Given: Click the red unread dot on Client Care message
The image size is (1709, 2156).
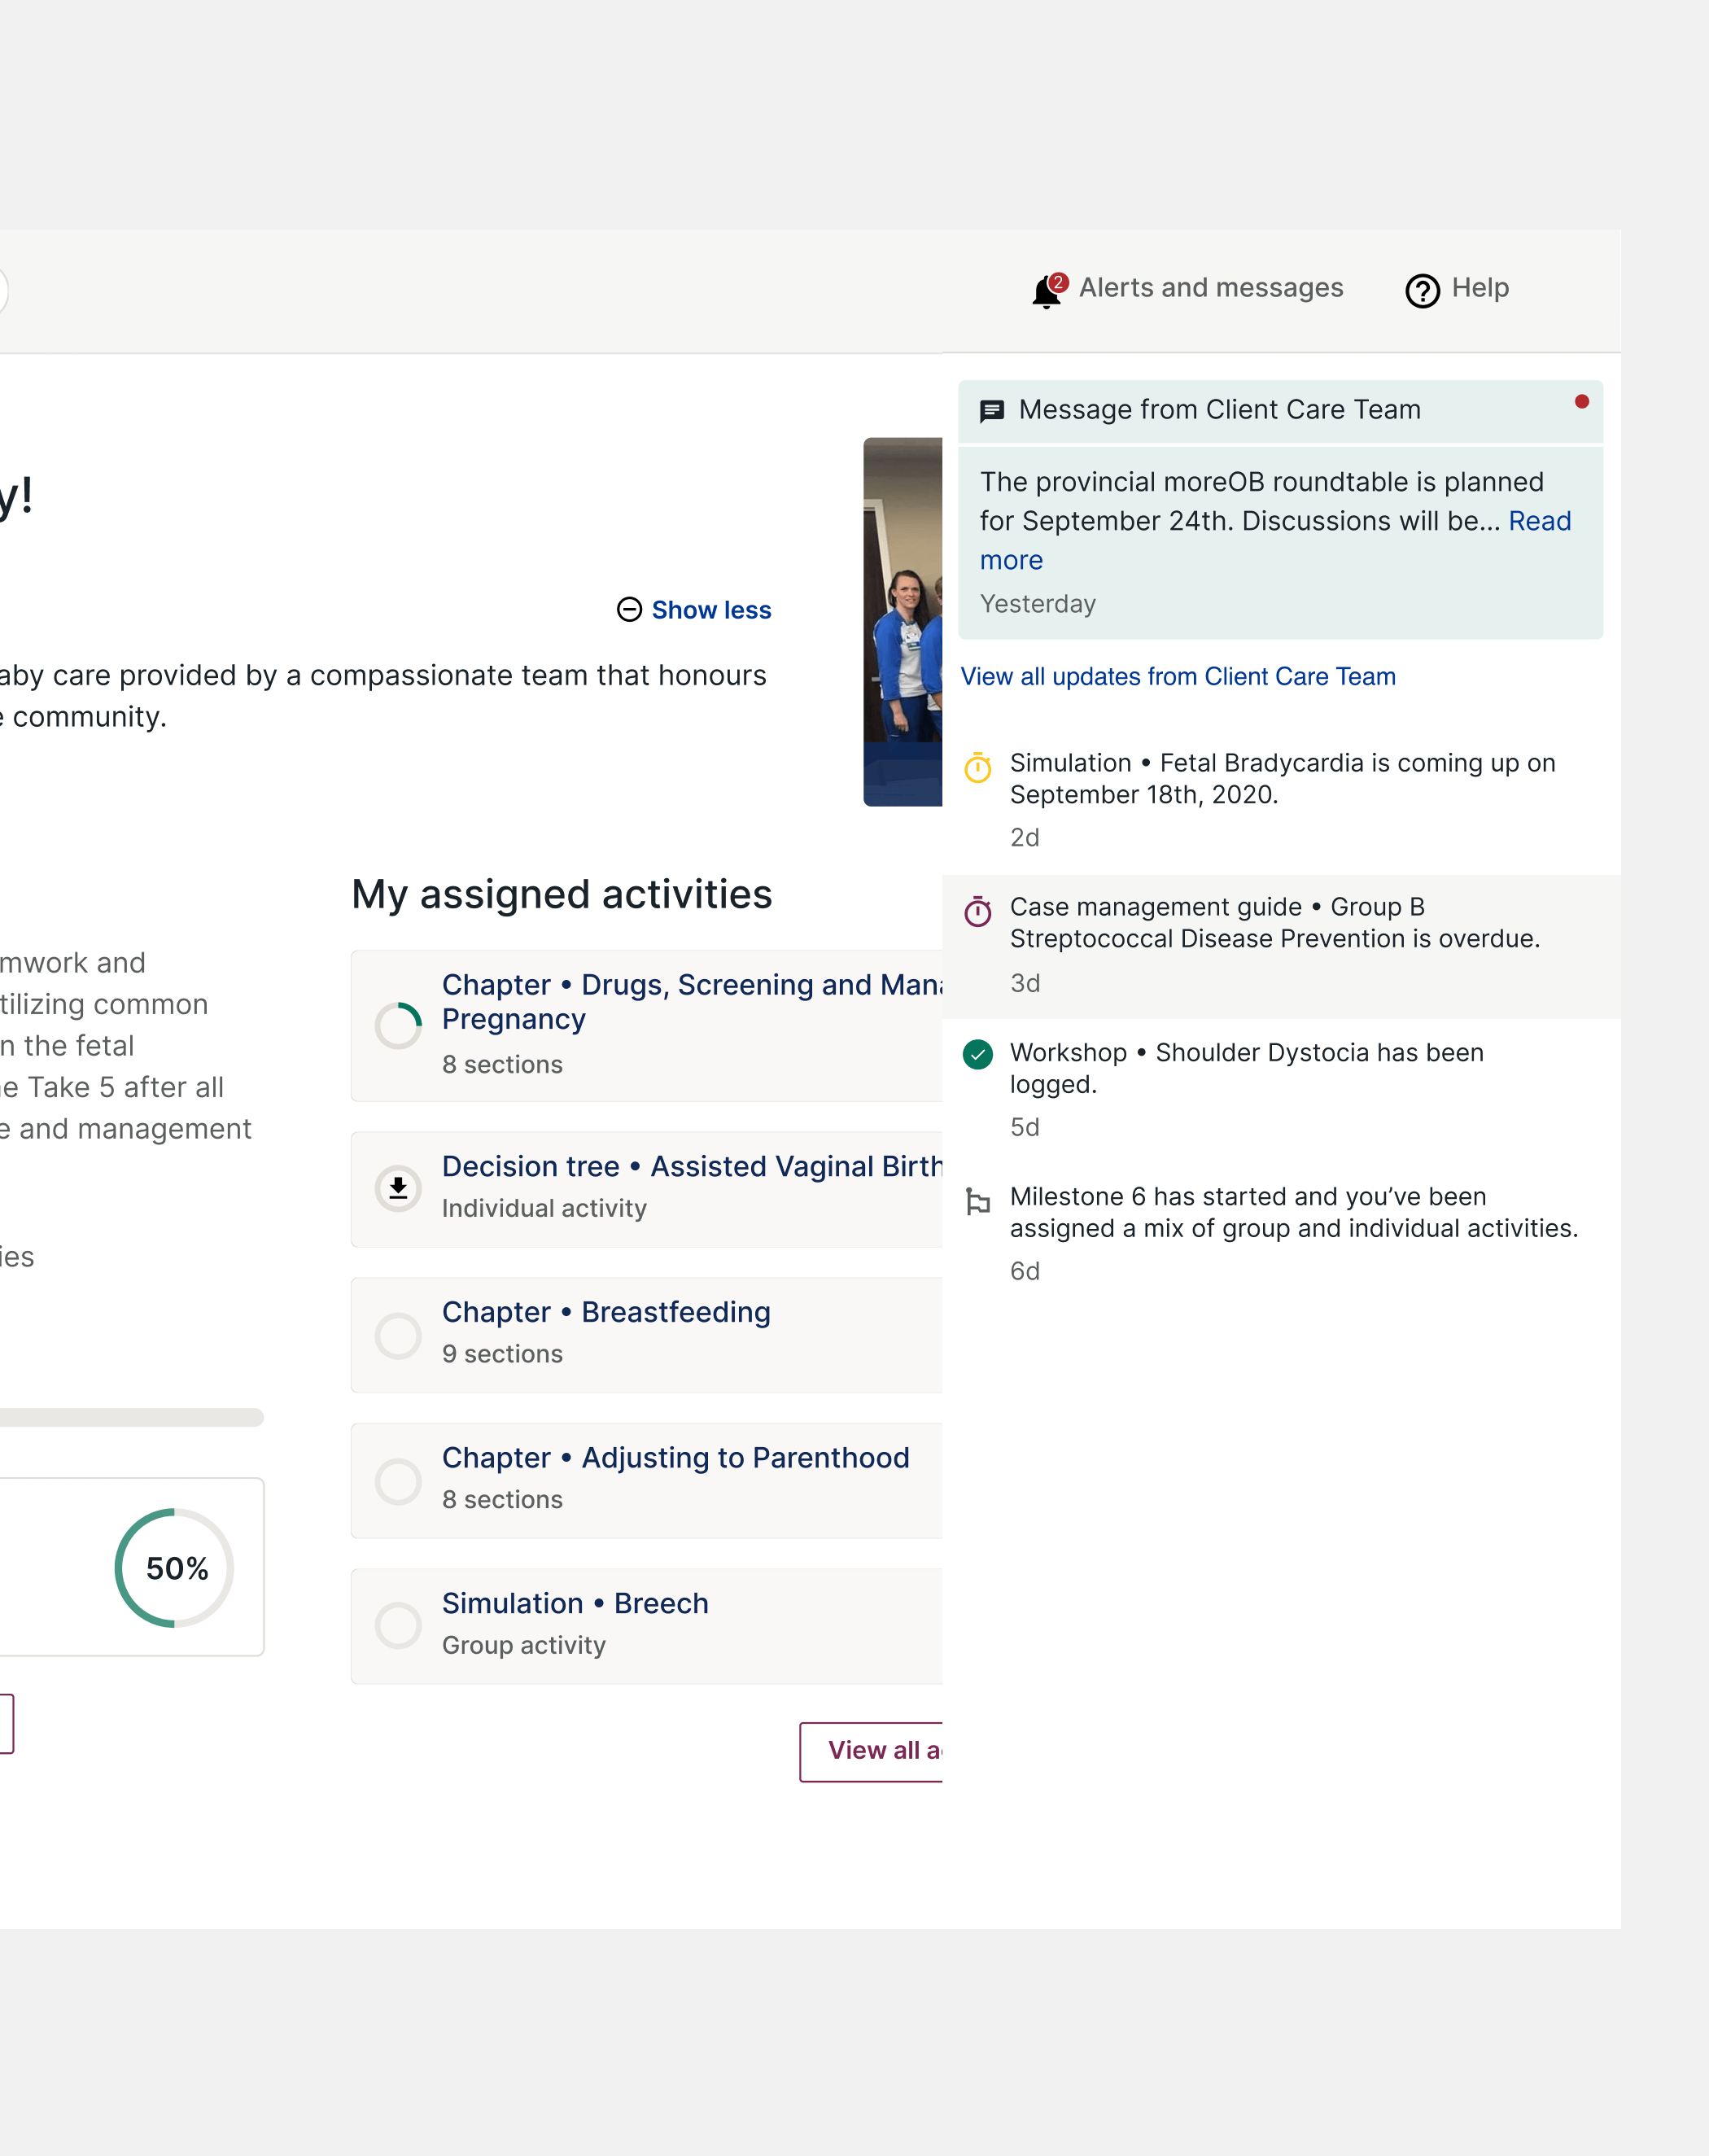Looking at the screenshot, I should (1581, 402).
